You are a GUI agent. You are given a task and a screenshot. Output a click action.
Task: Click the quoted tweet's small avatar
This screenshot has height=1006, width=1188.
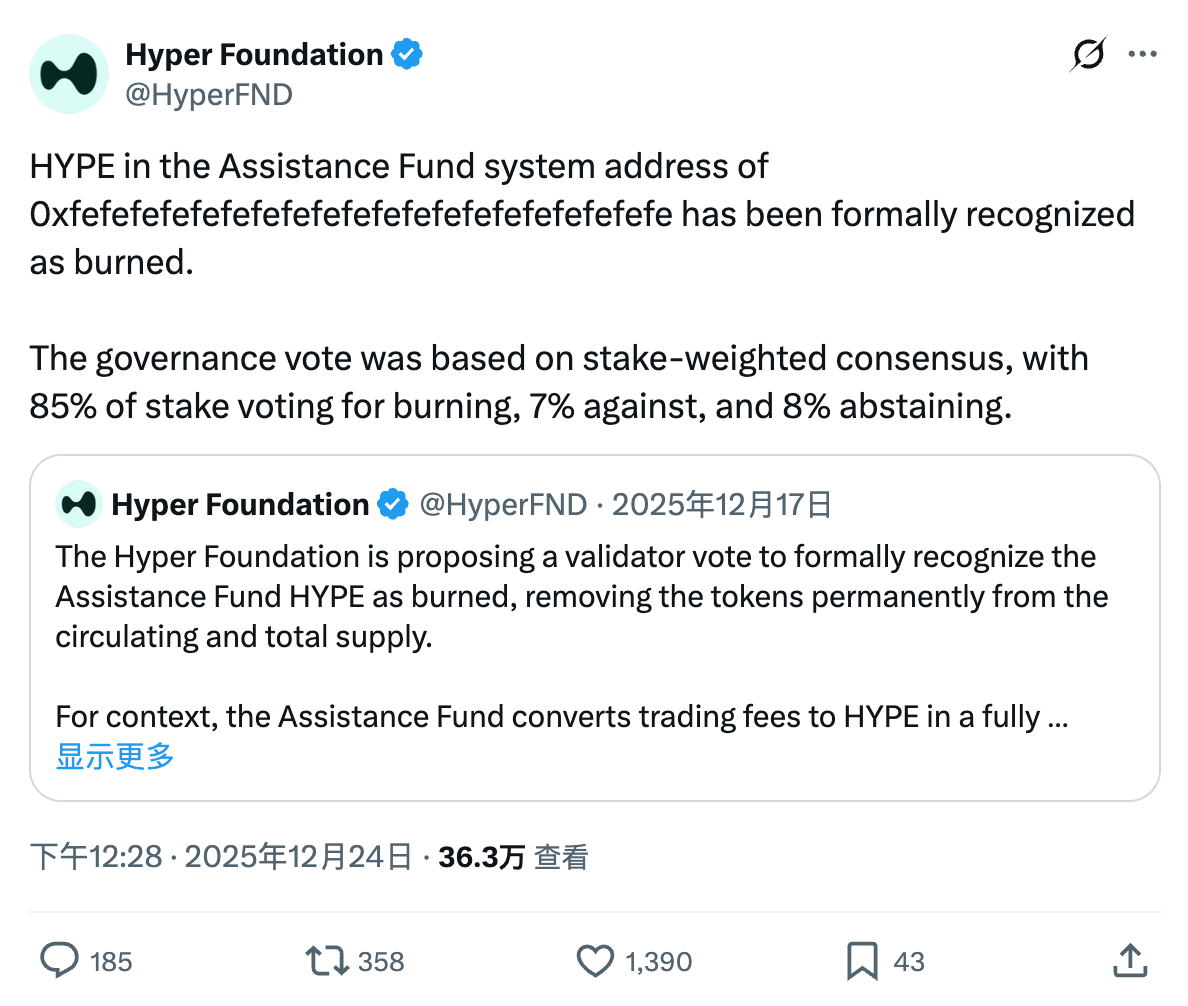coord(79,505)
